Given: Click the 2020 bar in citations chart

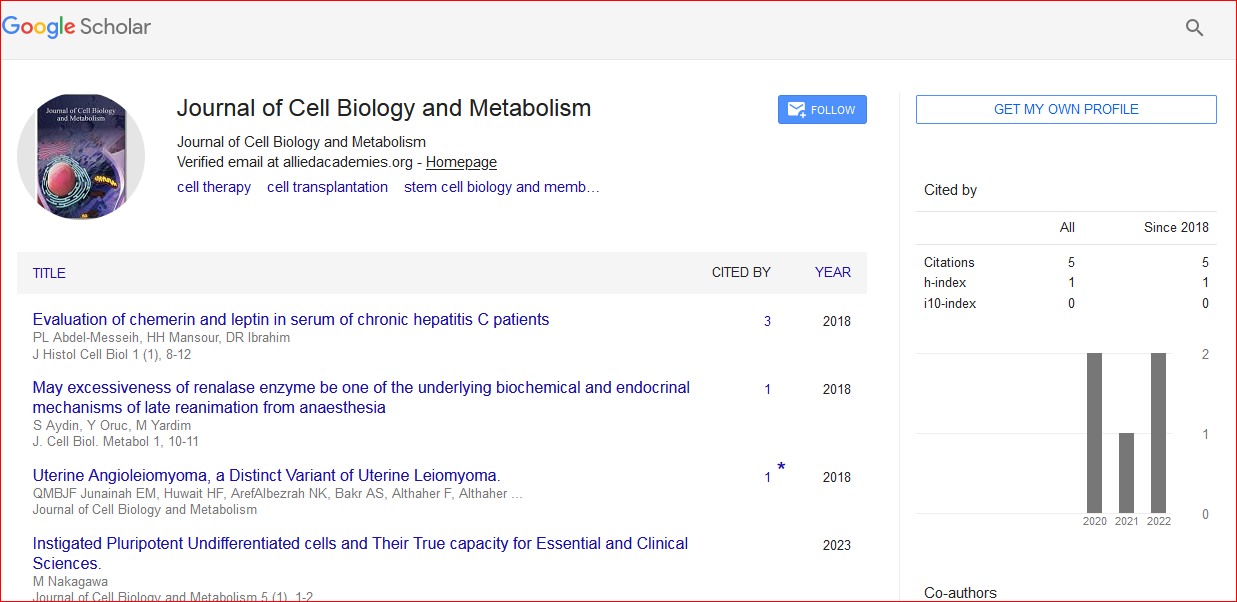Looking at the screenshot, I should pos(1094,433).
